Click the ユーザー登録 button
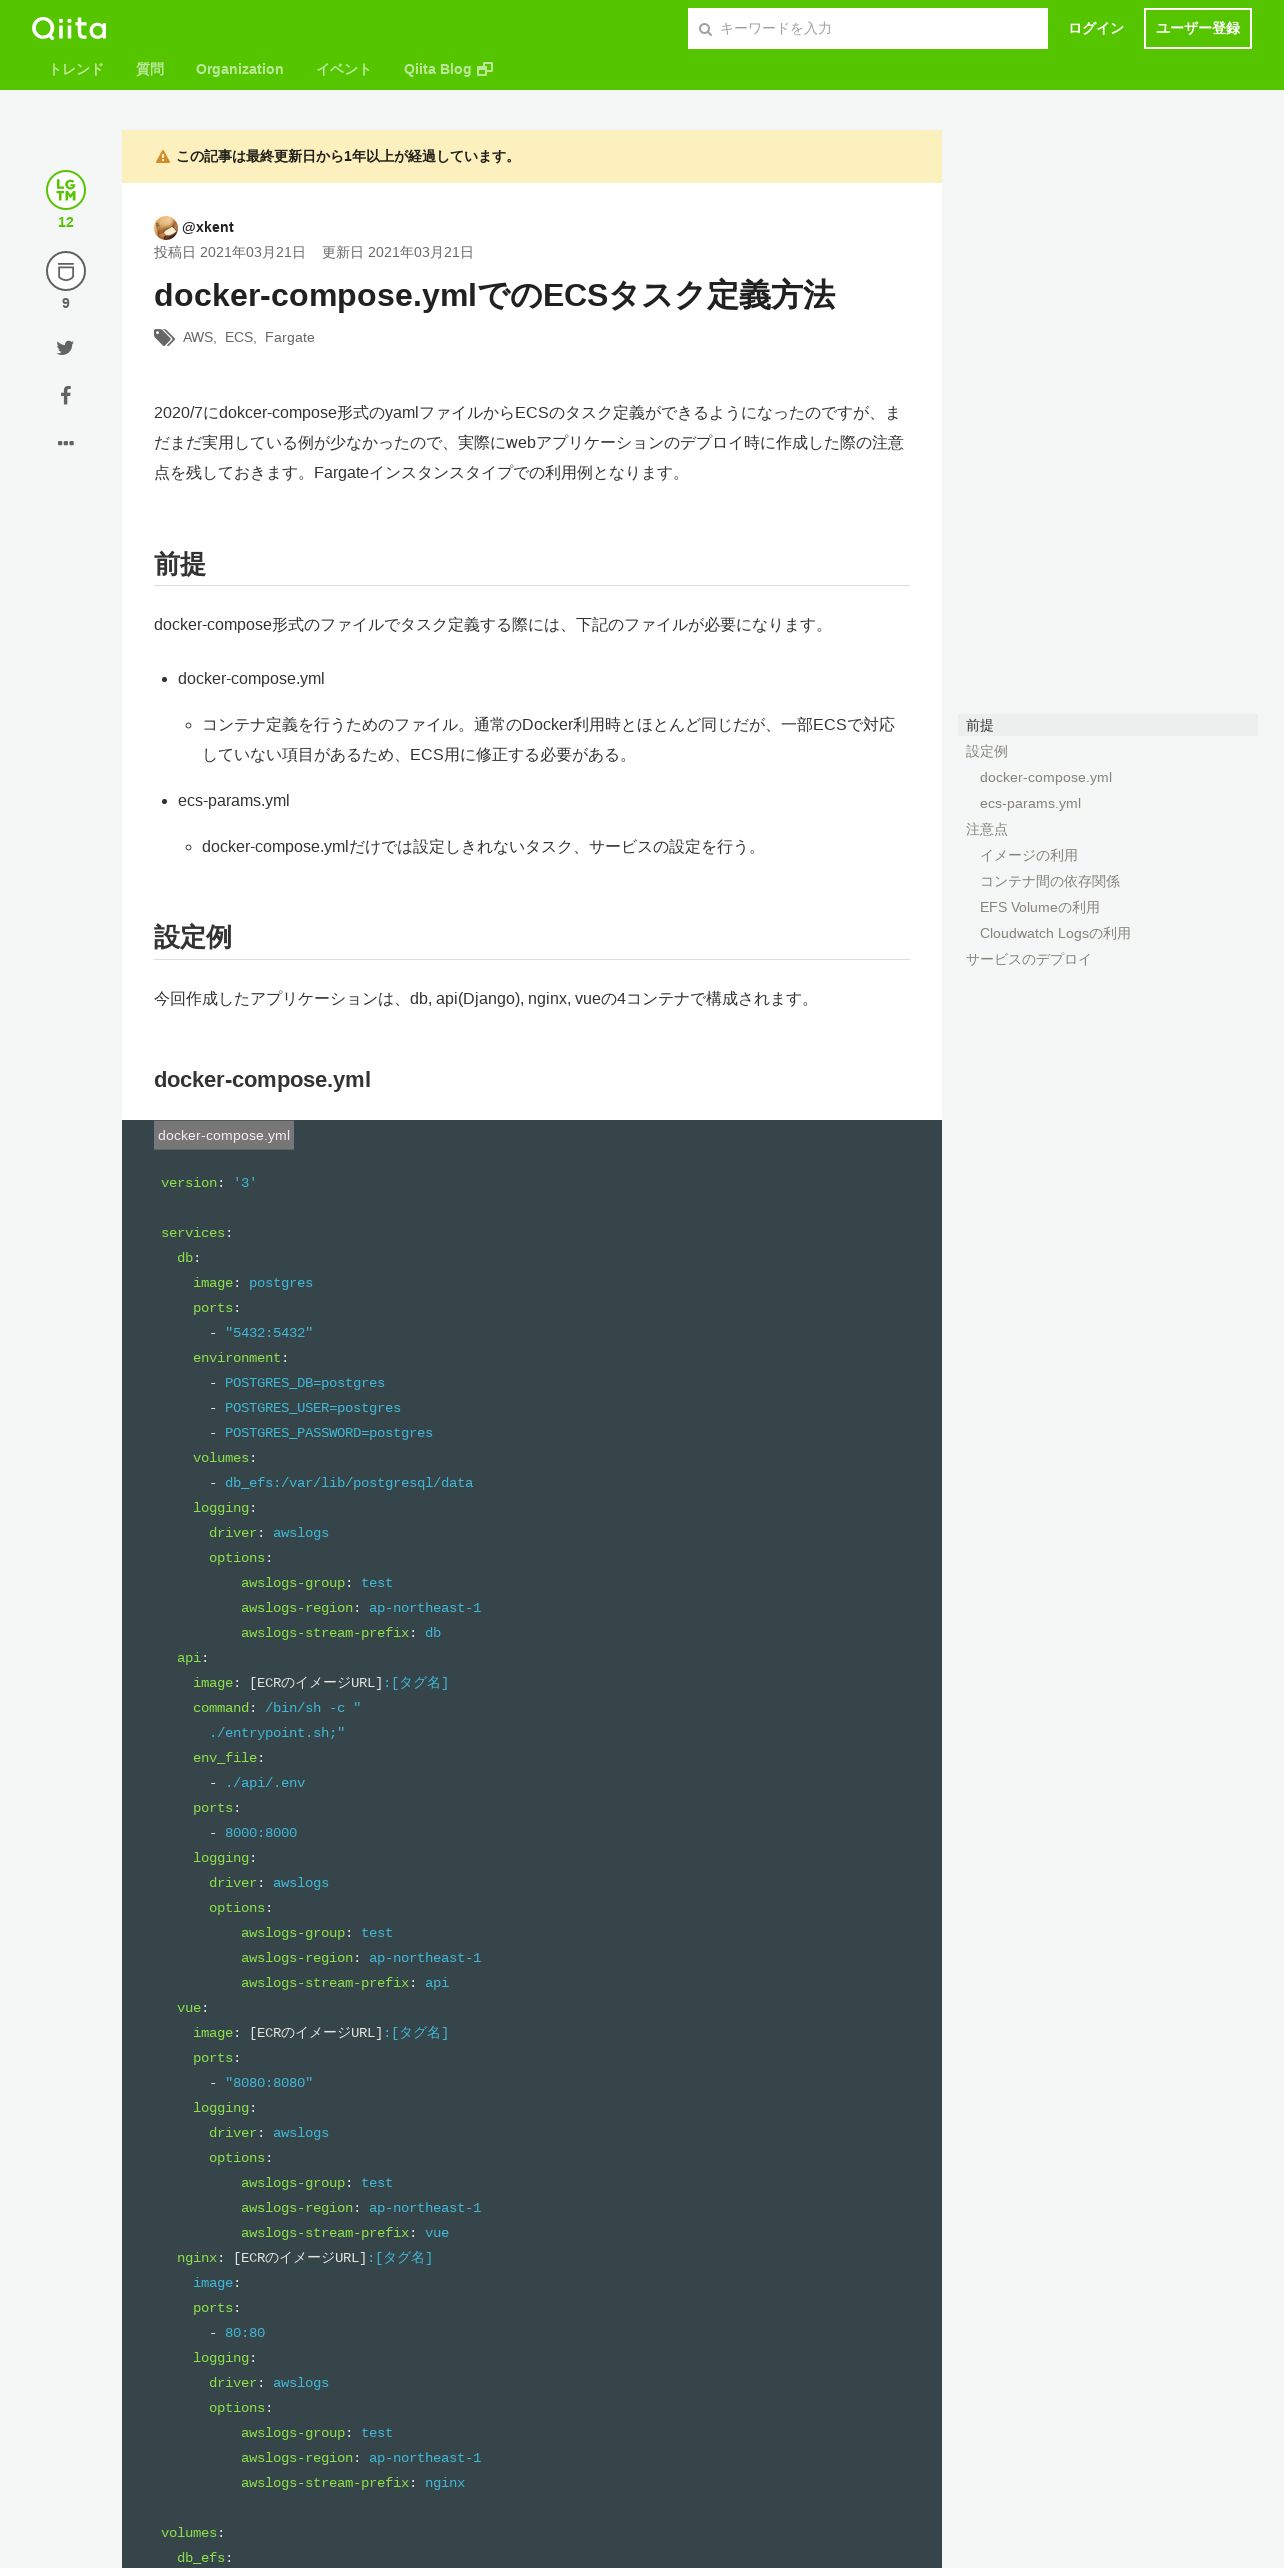 (1198, 28)
